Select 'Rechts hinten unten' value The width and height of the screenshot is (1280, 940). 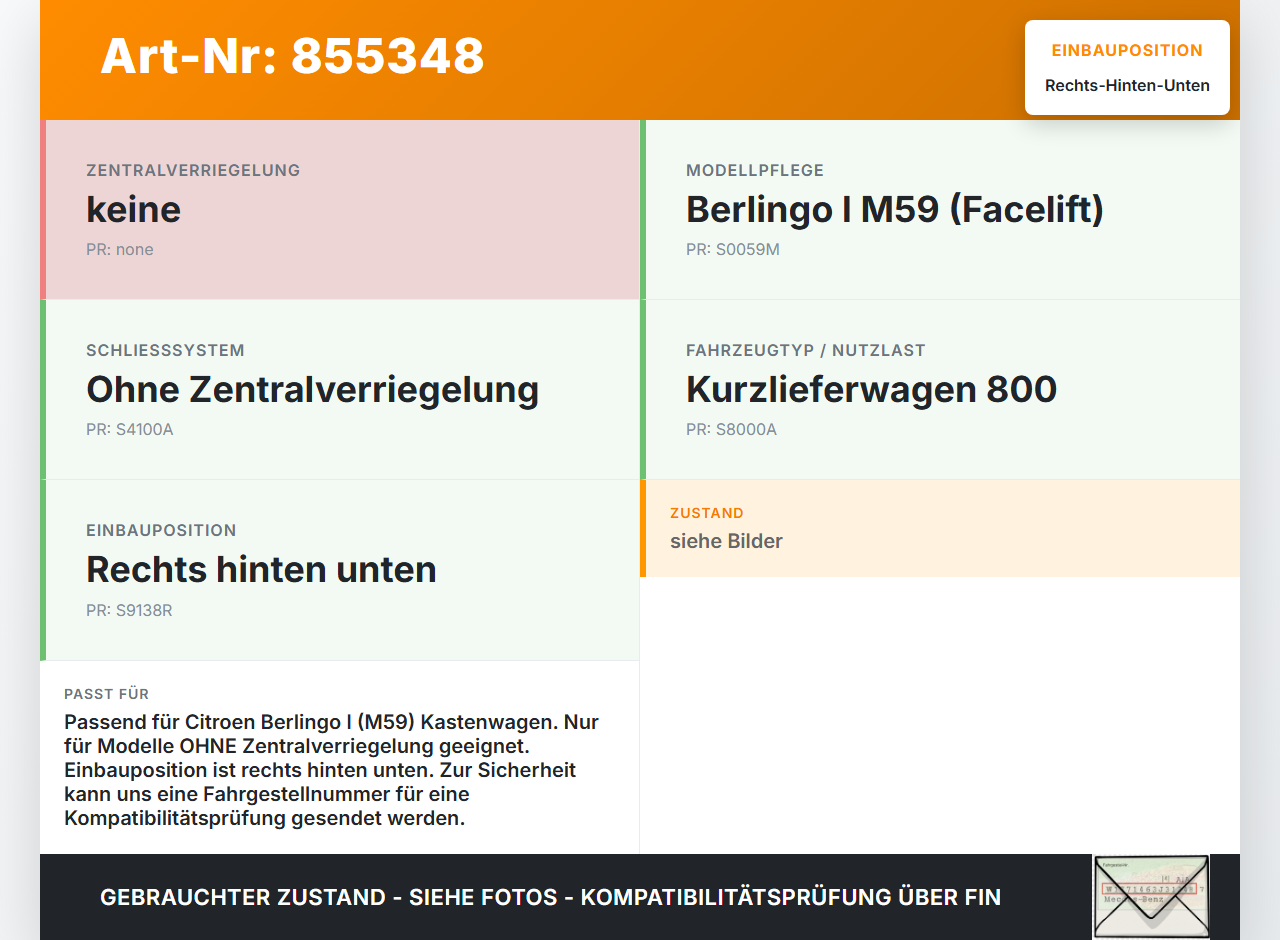point(262,569)
